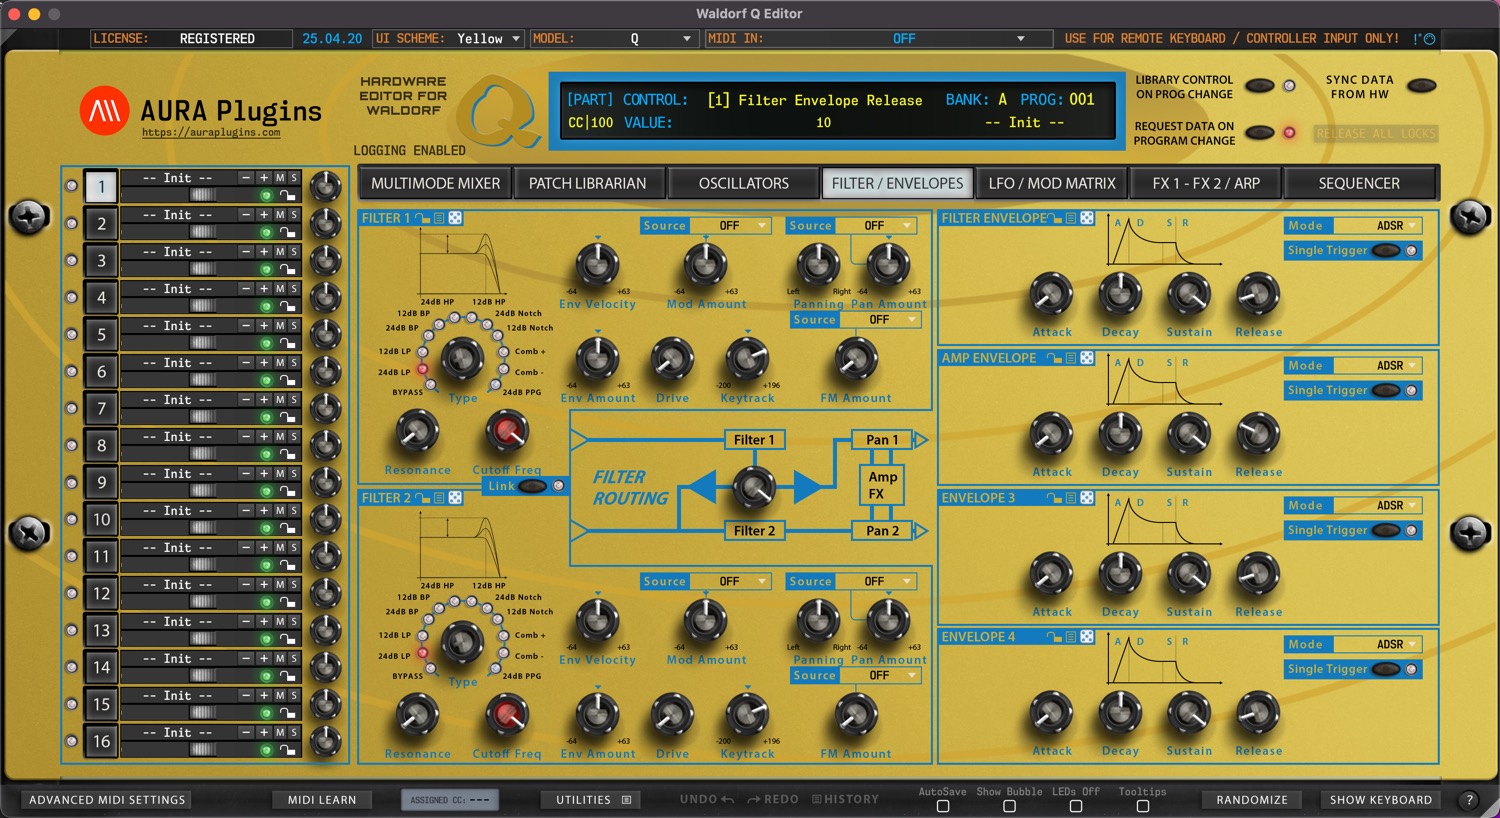Image resolution: width=1500 pixels, height=818 pixels.
Task: Enable the Tooltips checkbox
Action: pos(1143,806)
